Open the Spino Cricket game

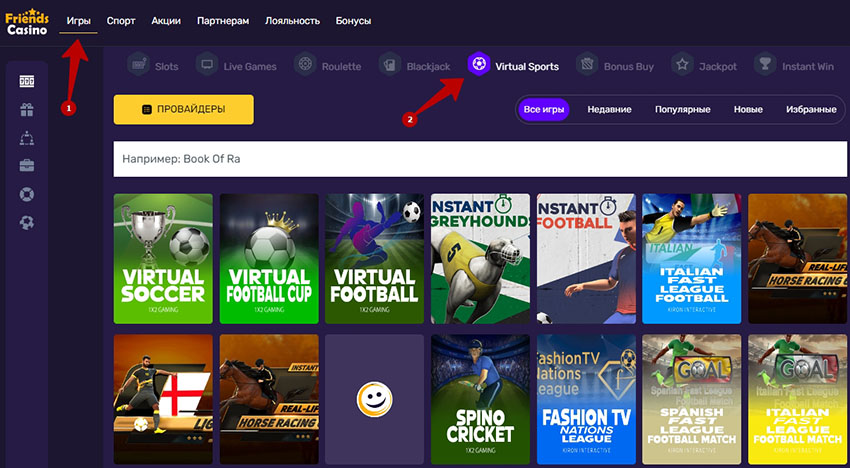(x=480, y=399)
